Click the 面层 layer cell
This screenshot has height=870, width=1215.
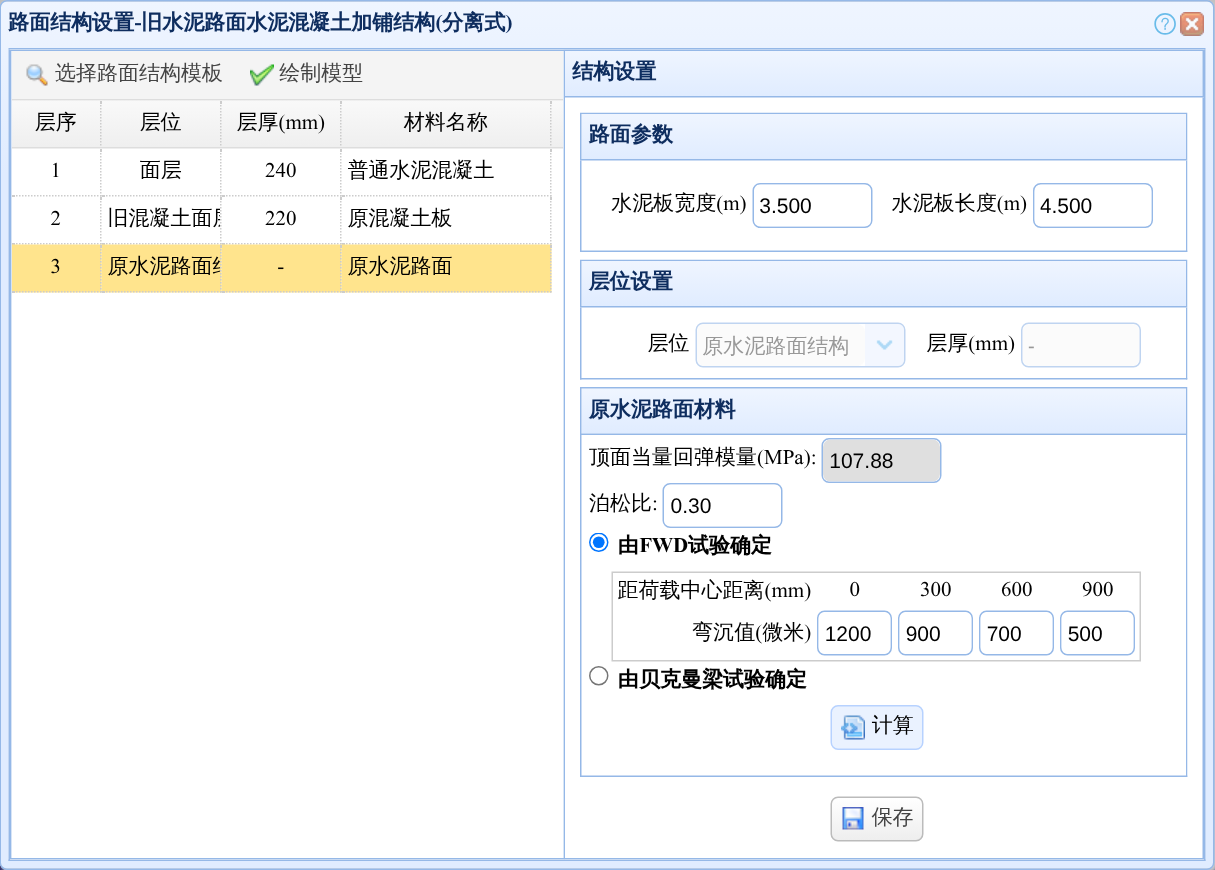[161, 171]
